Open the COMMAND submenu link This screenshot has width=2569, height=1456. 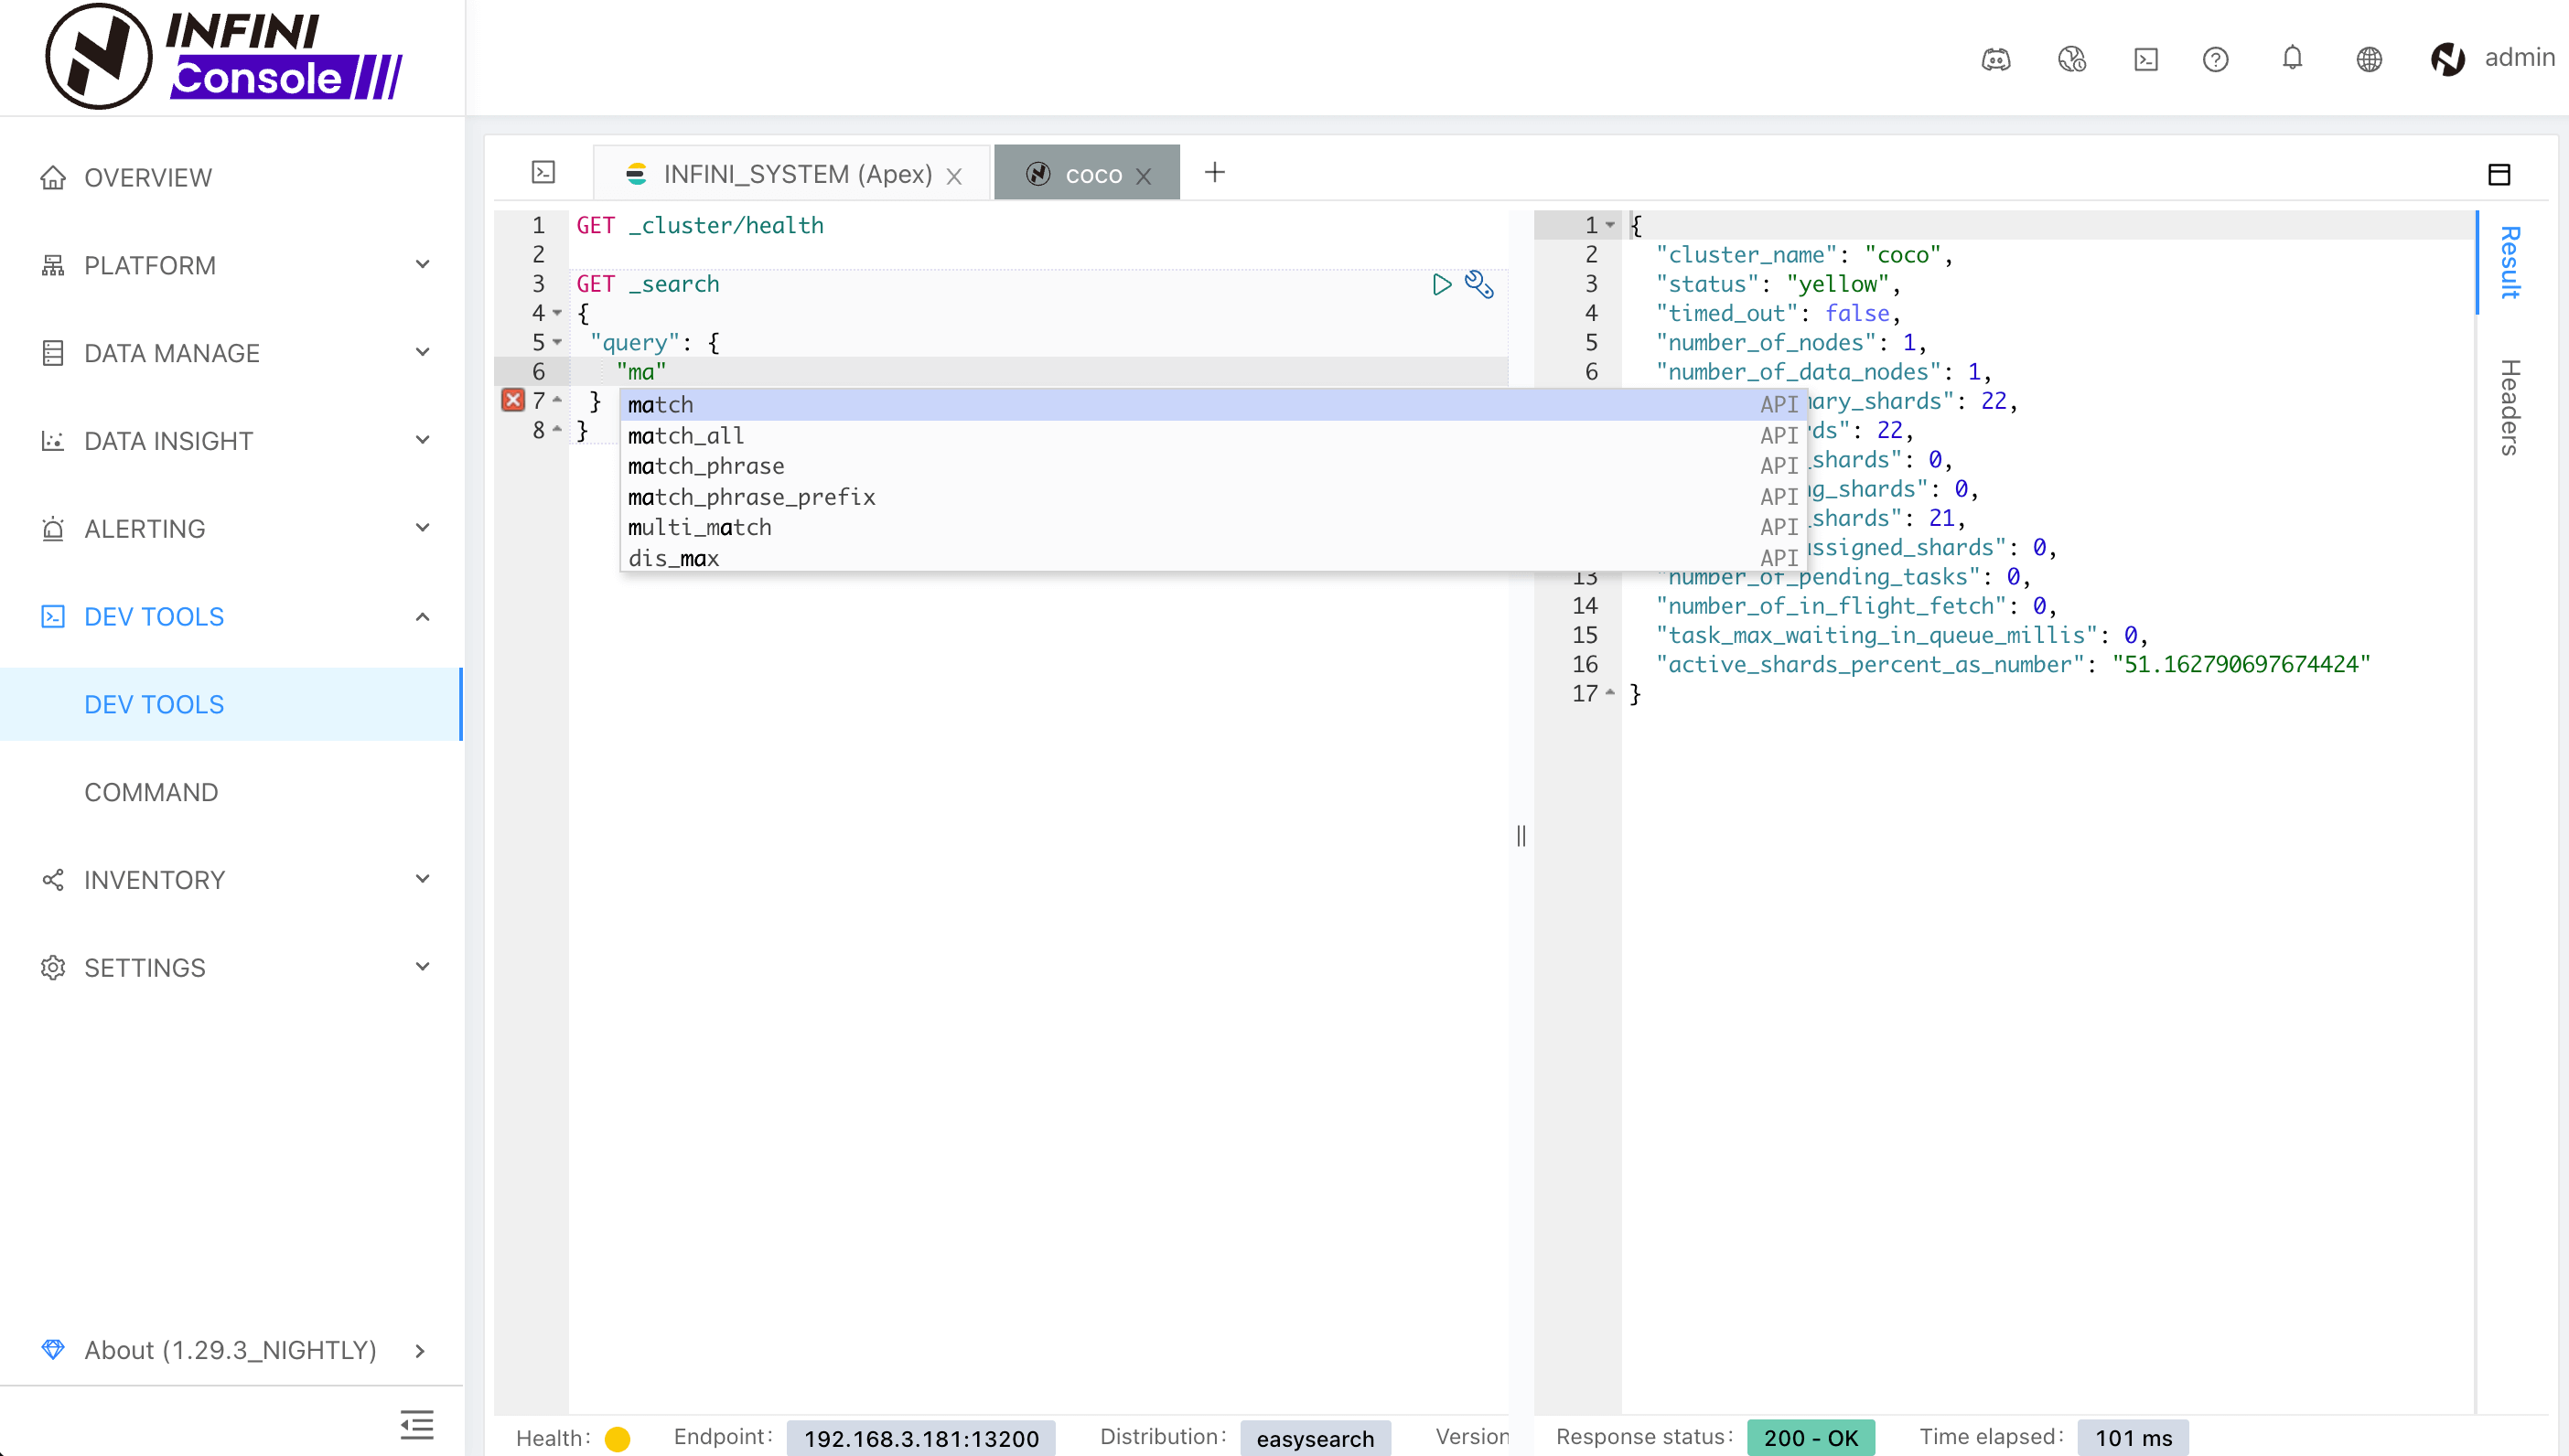pos(151,792)
